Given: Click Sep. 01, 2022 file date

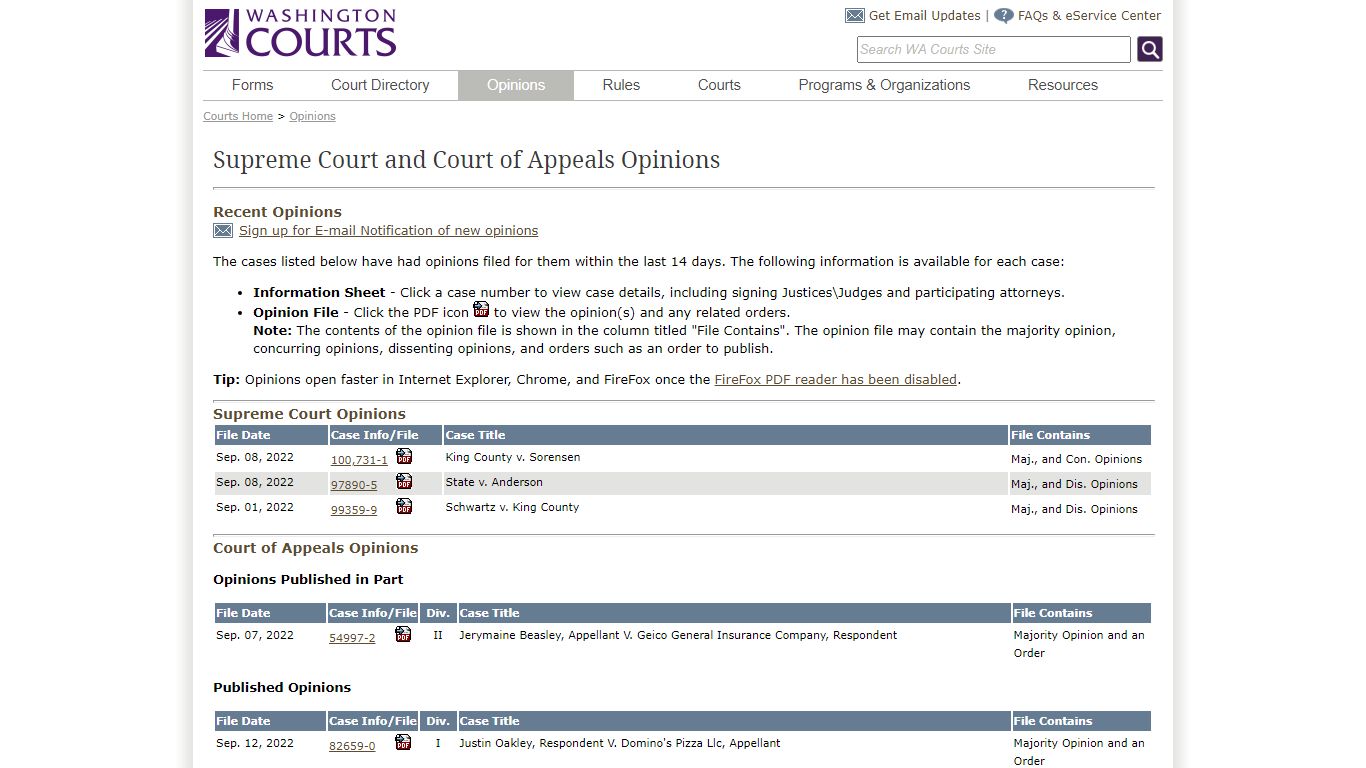Looking at the screenshot, I should (x=255, y=507).
